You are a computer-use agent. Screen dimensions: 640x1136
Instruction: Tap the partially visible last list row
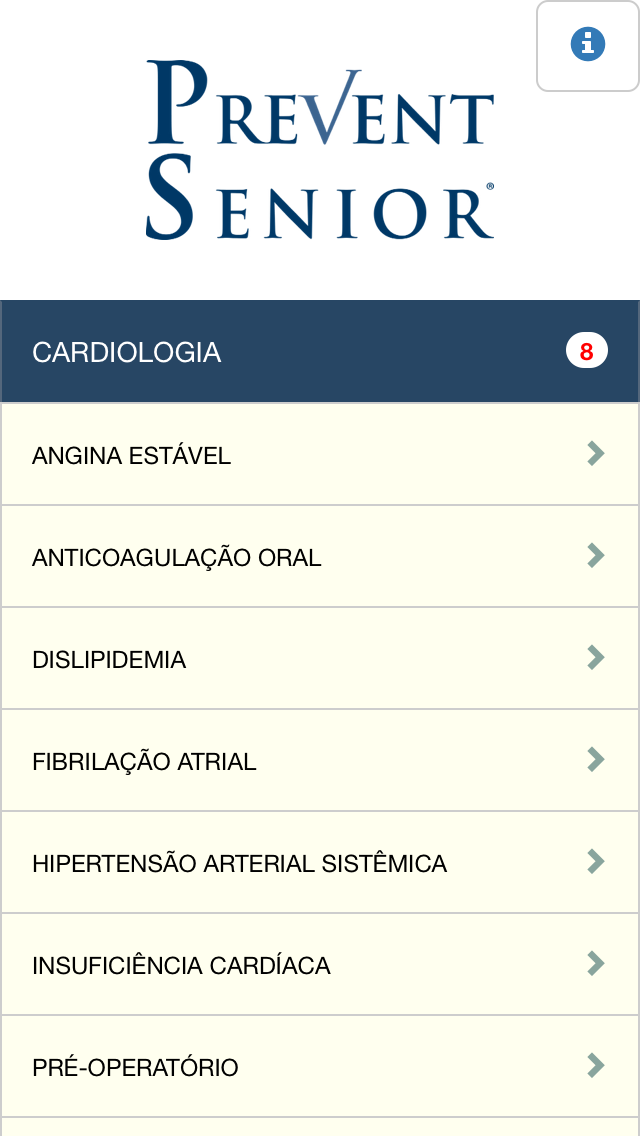[320, 1127]
